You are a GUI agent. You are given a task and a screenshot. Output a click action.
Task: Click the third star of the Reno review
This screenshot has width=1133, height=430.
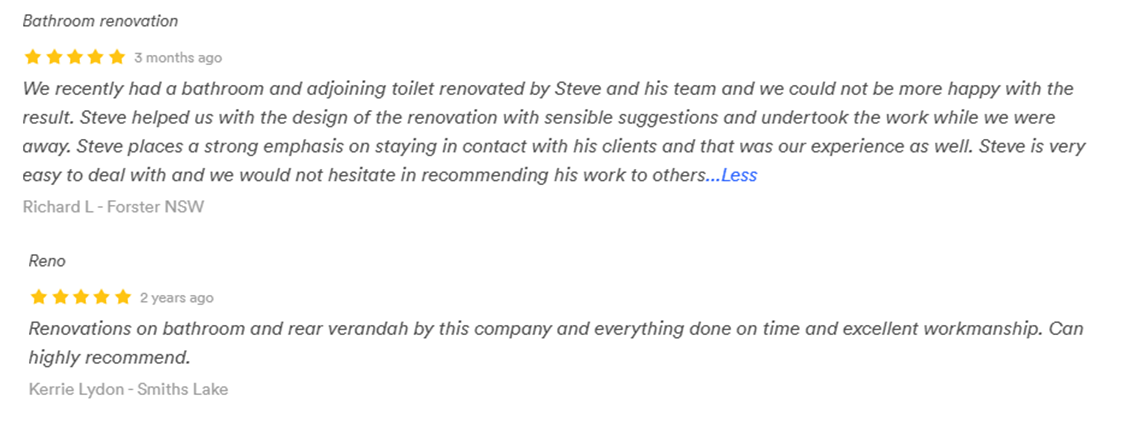tap(81, 297)
